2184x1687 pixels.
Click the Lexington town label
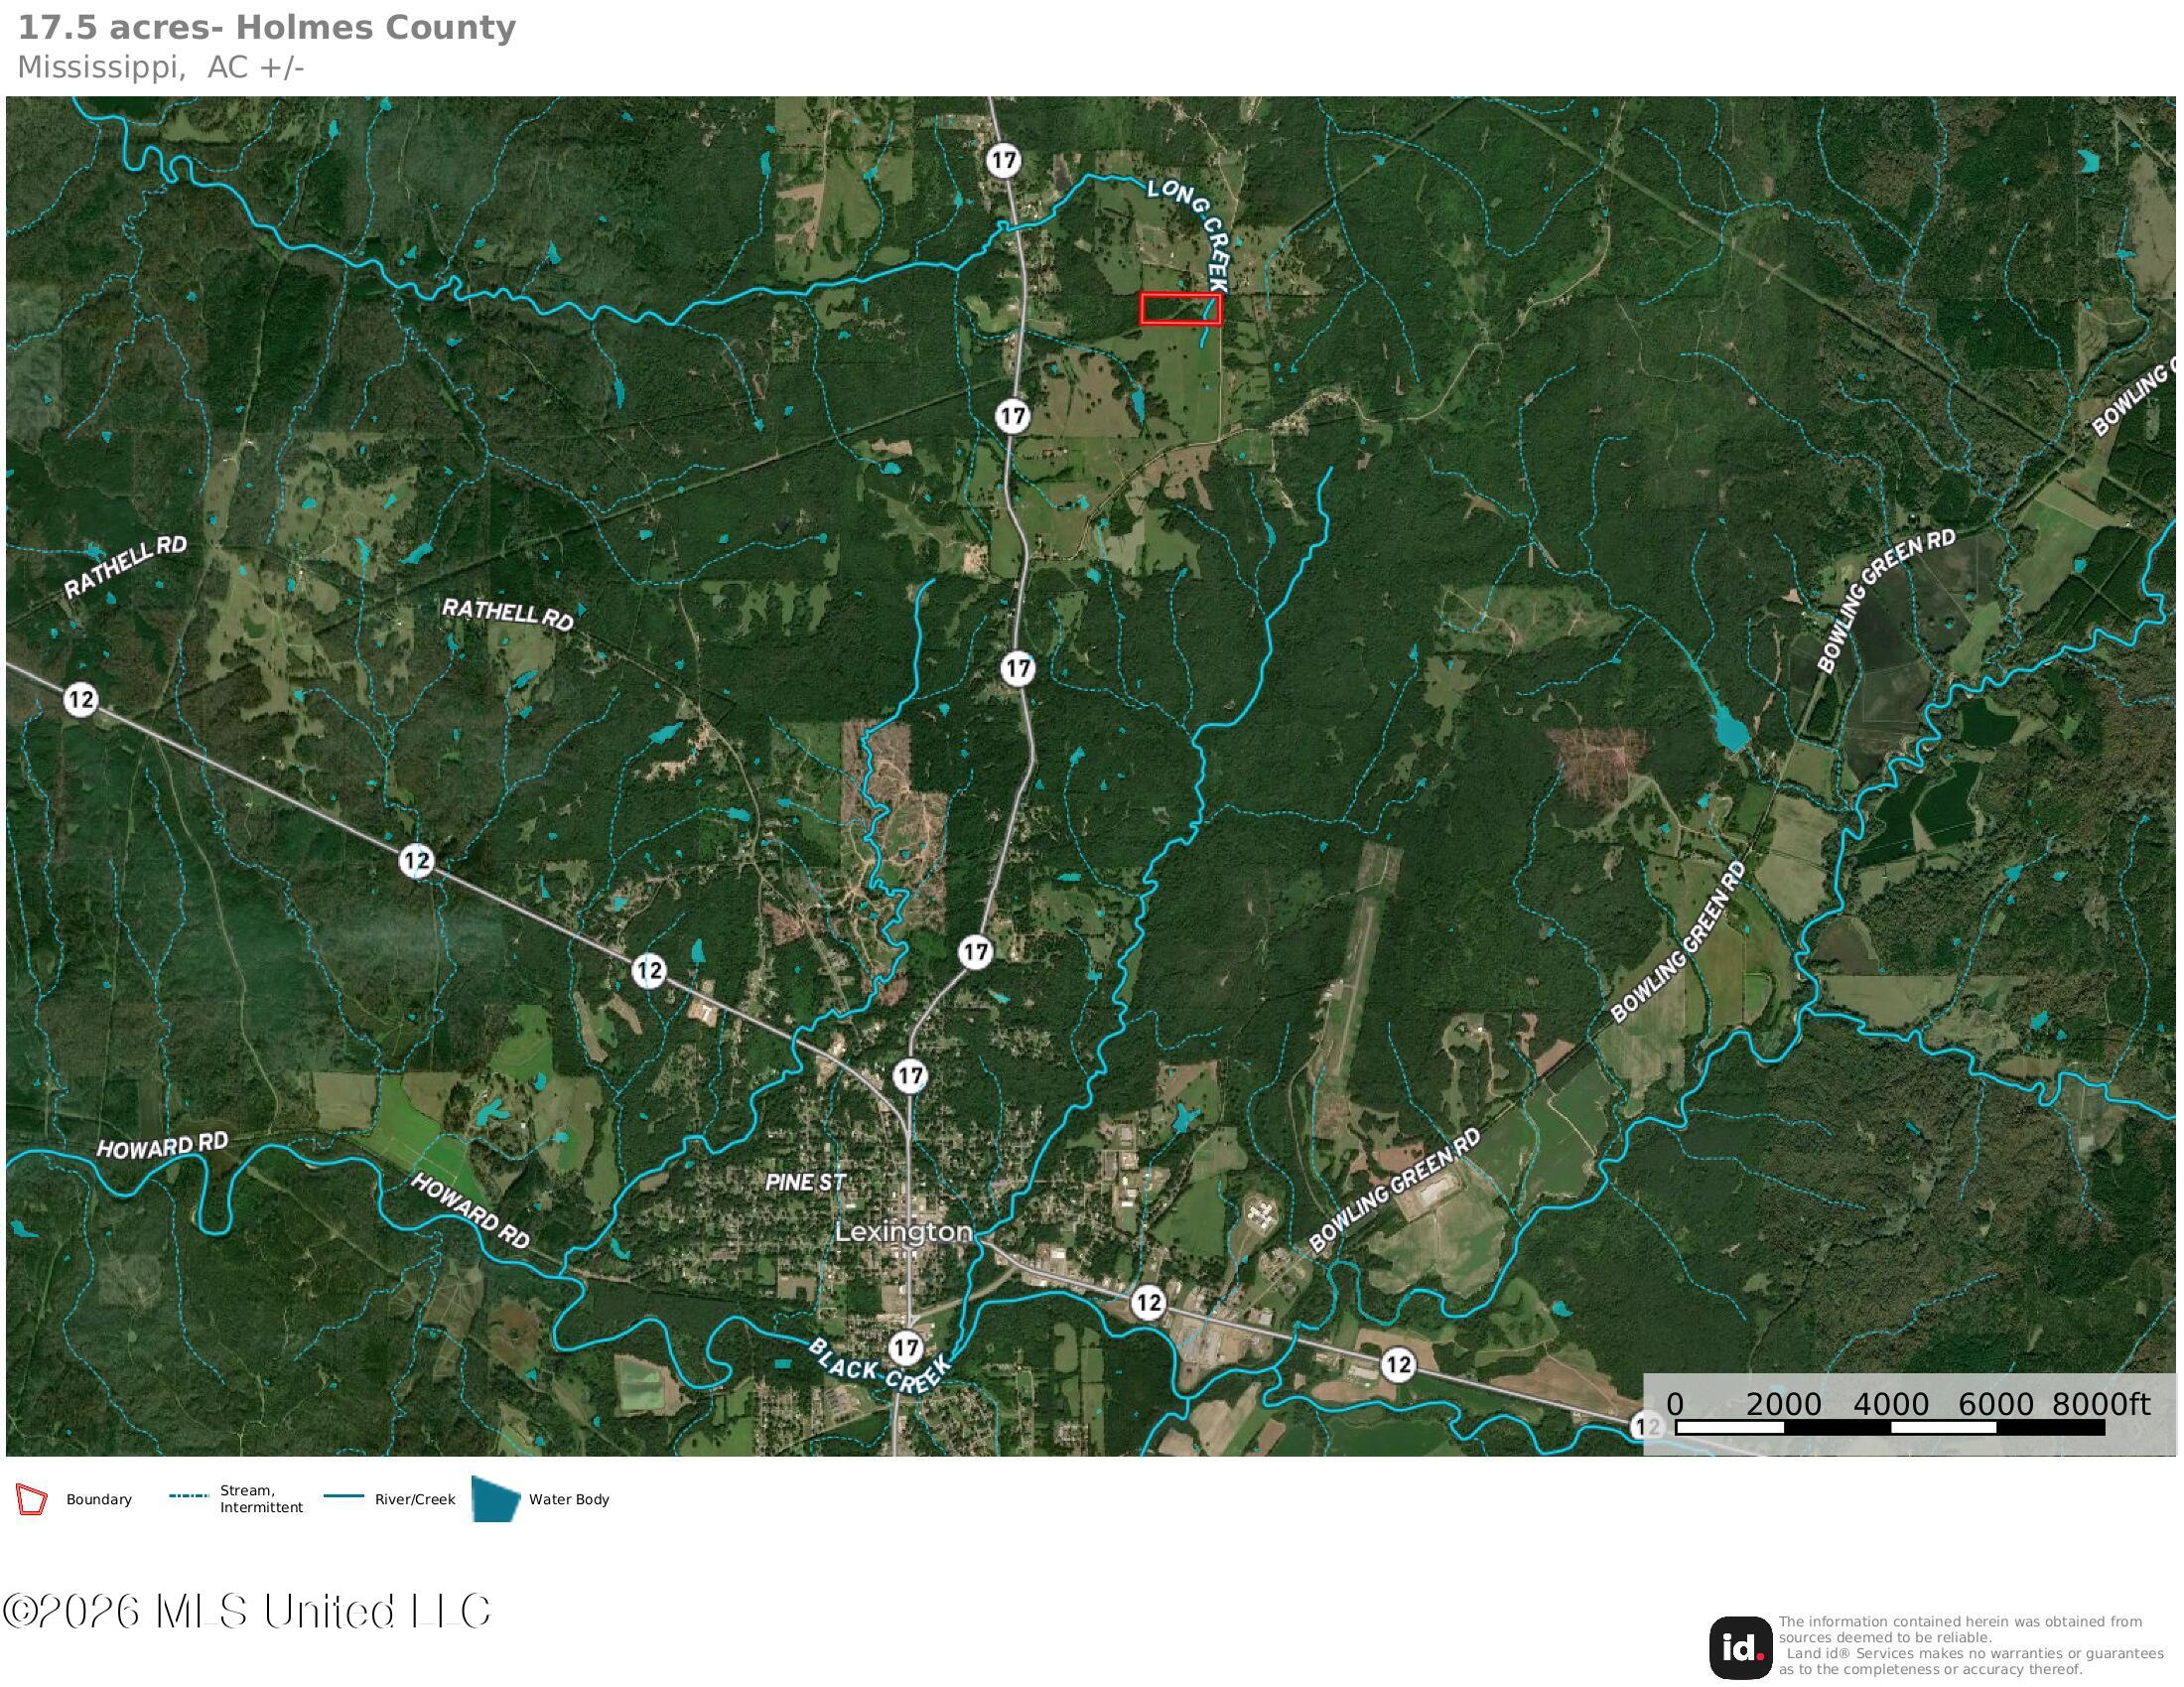coord(903,1233)
